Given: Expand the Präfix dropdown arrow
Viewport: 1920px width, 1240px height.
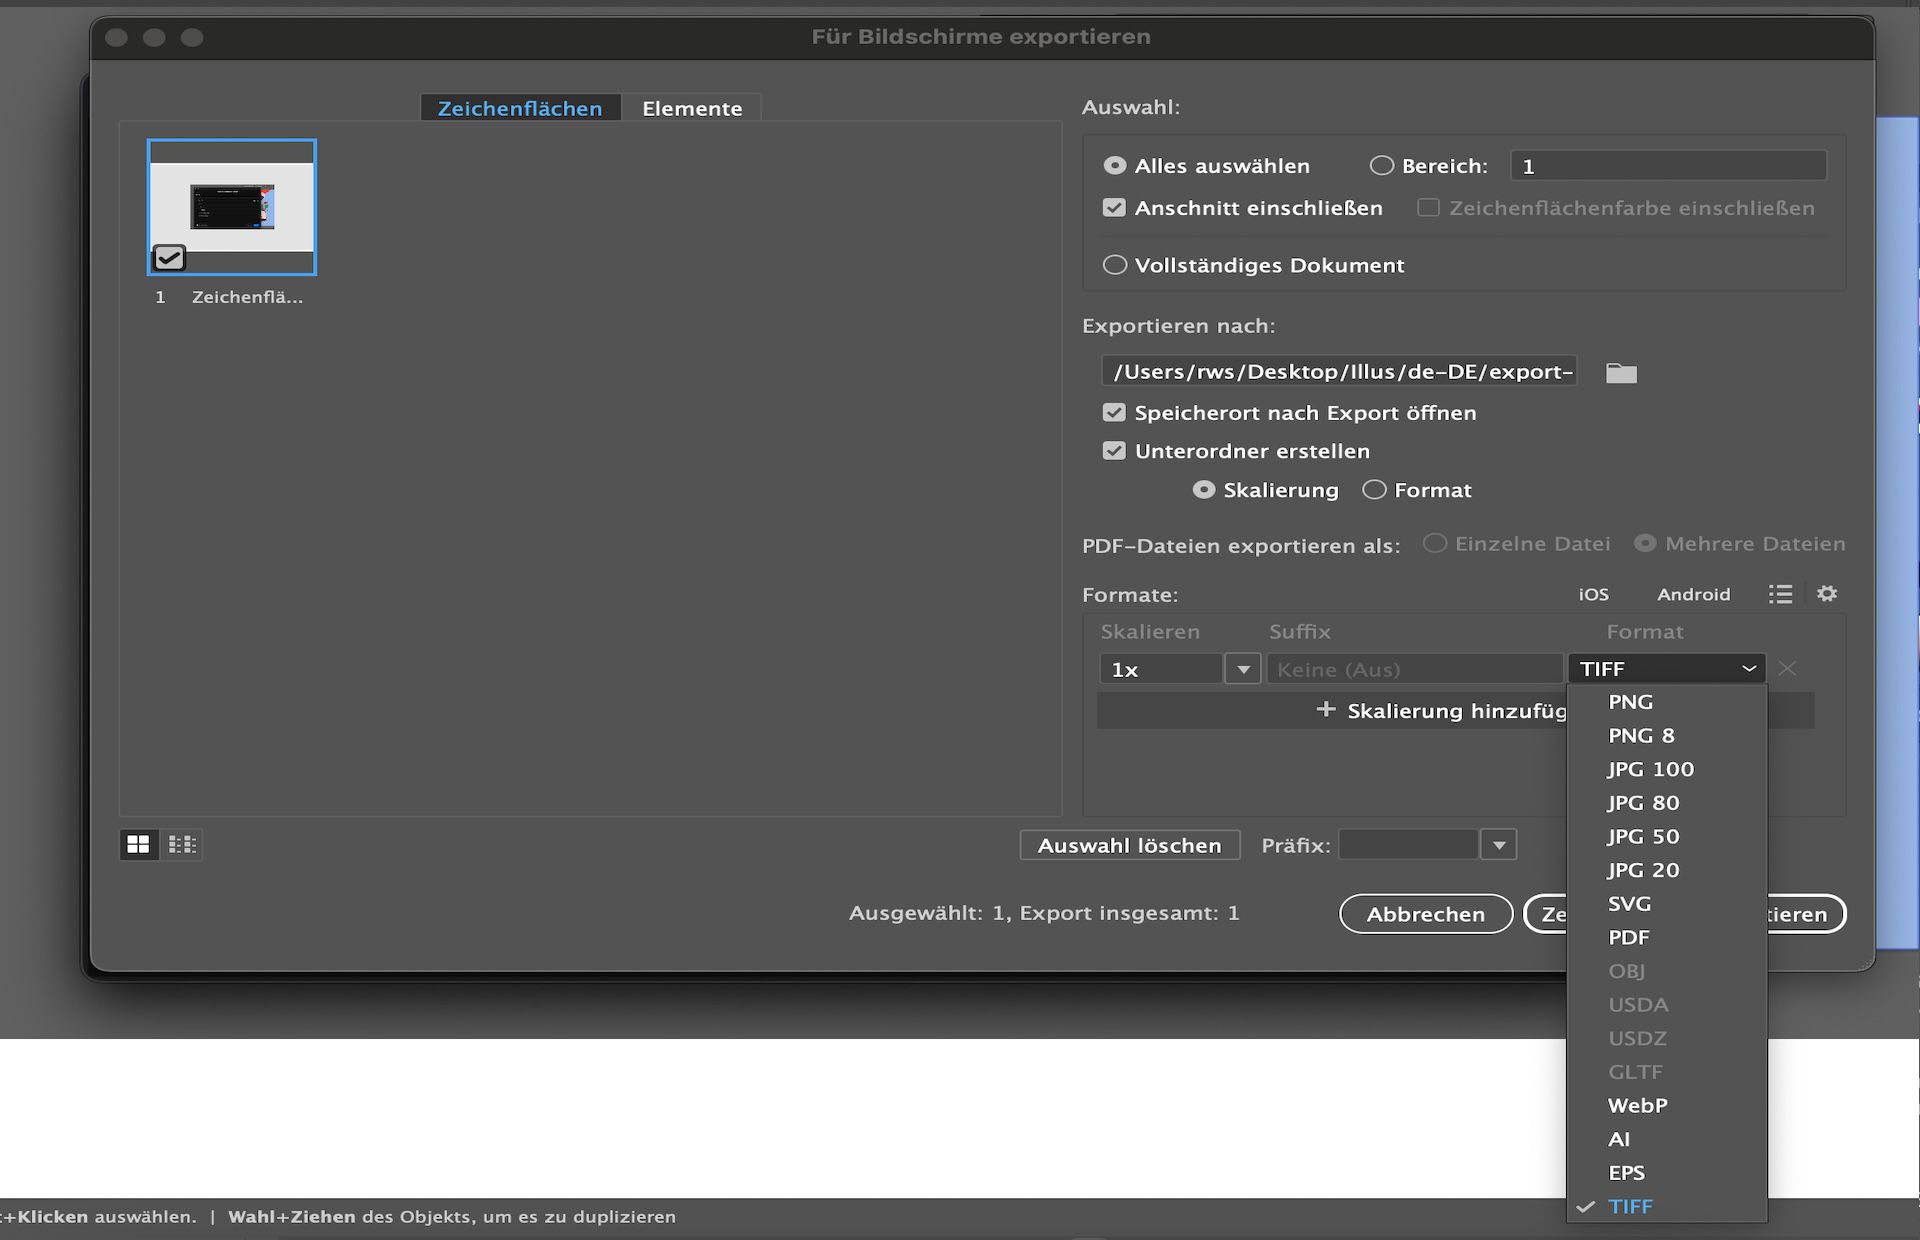Looking at the screenshot, I should (1498, 845).
